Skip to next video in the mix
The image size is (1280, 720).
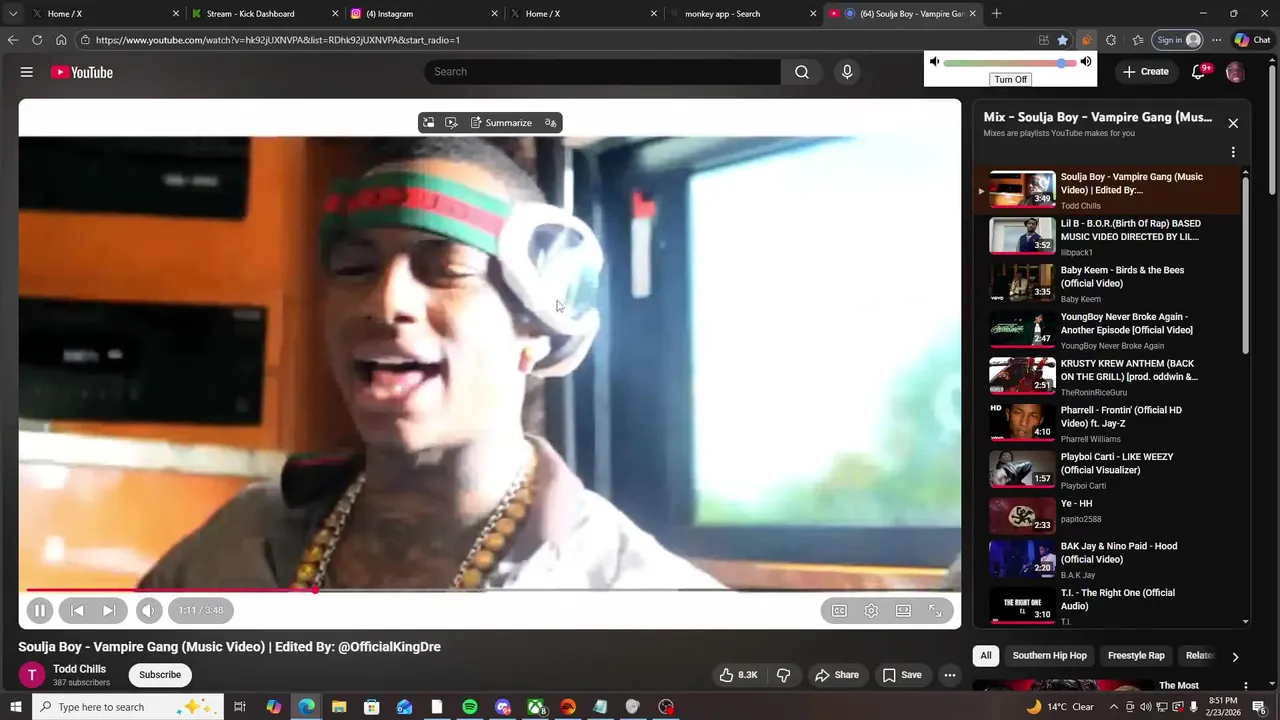pyautogui.click(x=109, y=610)
